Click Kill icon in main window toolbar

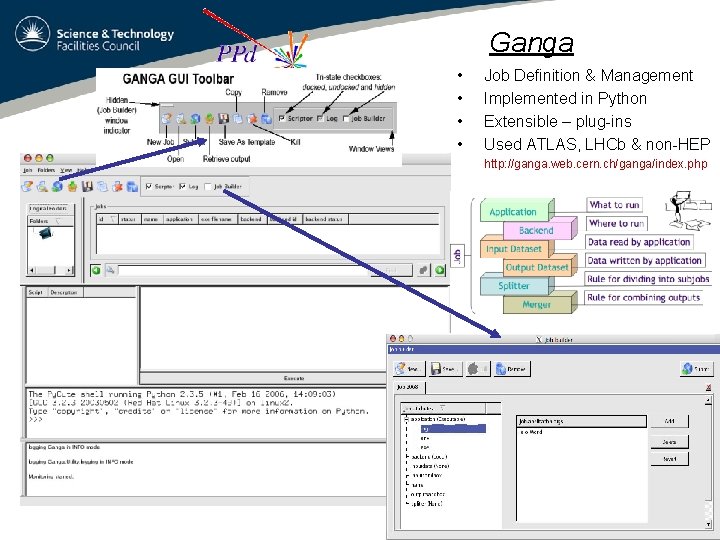pyautogui.click(x=118, y=186)
